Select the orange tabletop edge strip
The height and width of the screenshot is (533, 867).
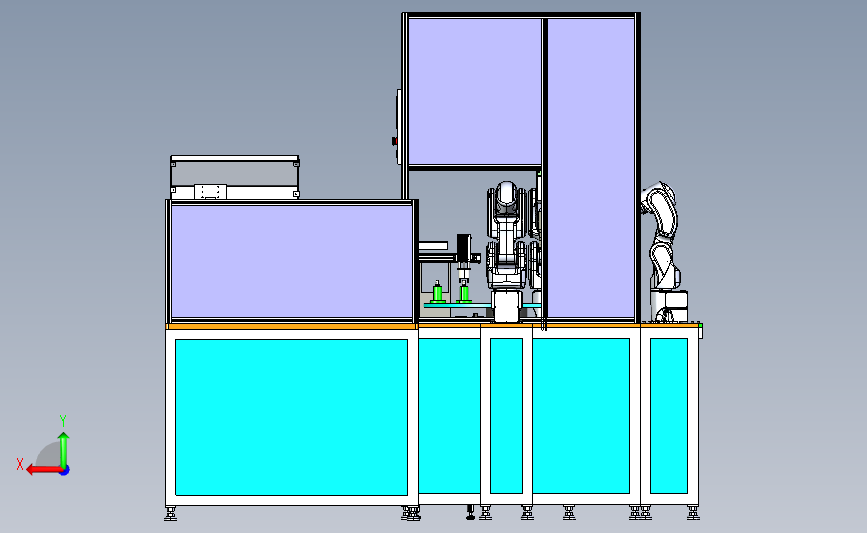[x=291, y=327]
